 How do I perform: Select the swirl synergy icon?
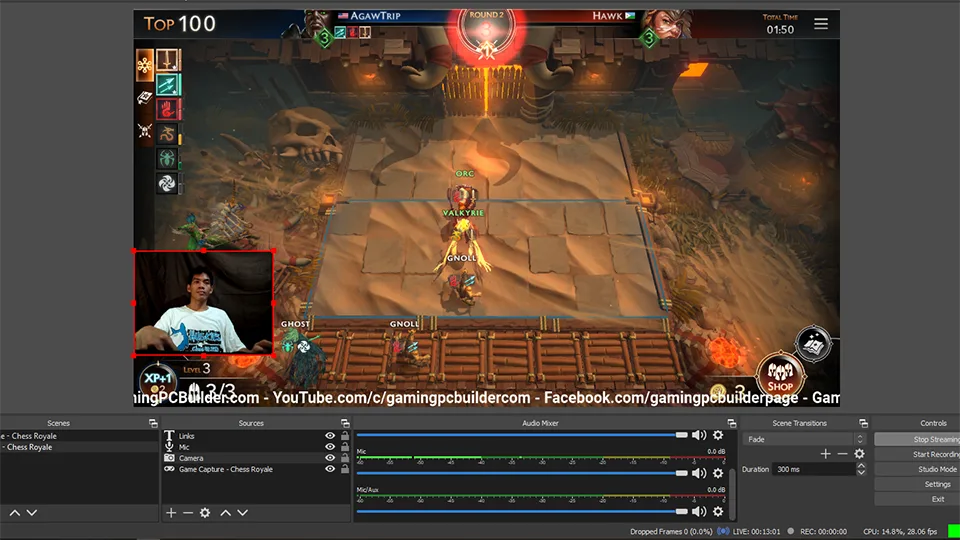click(x=167, y=182)
